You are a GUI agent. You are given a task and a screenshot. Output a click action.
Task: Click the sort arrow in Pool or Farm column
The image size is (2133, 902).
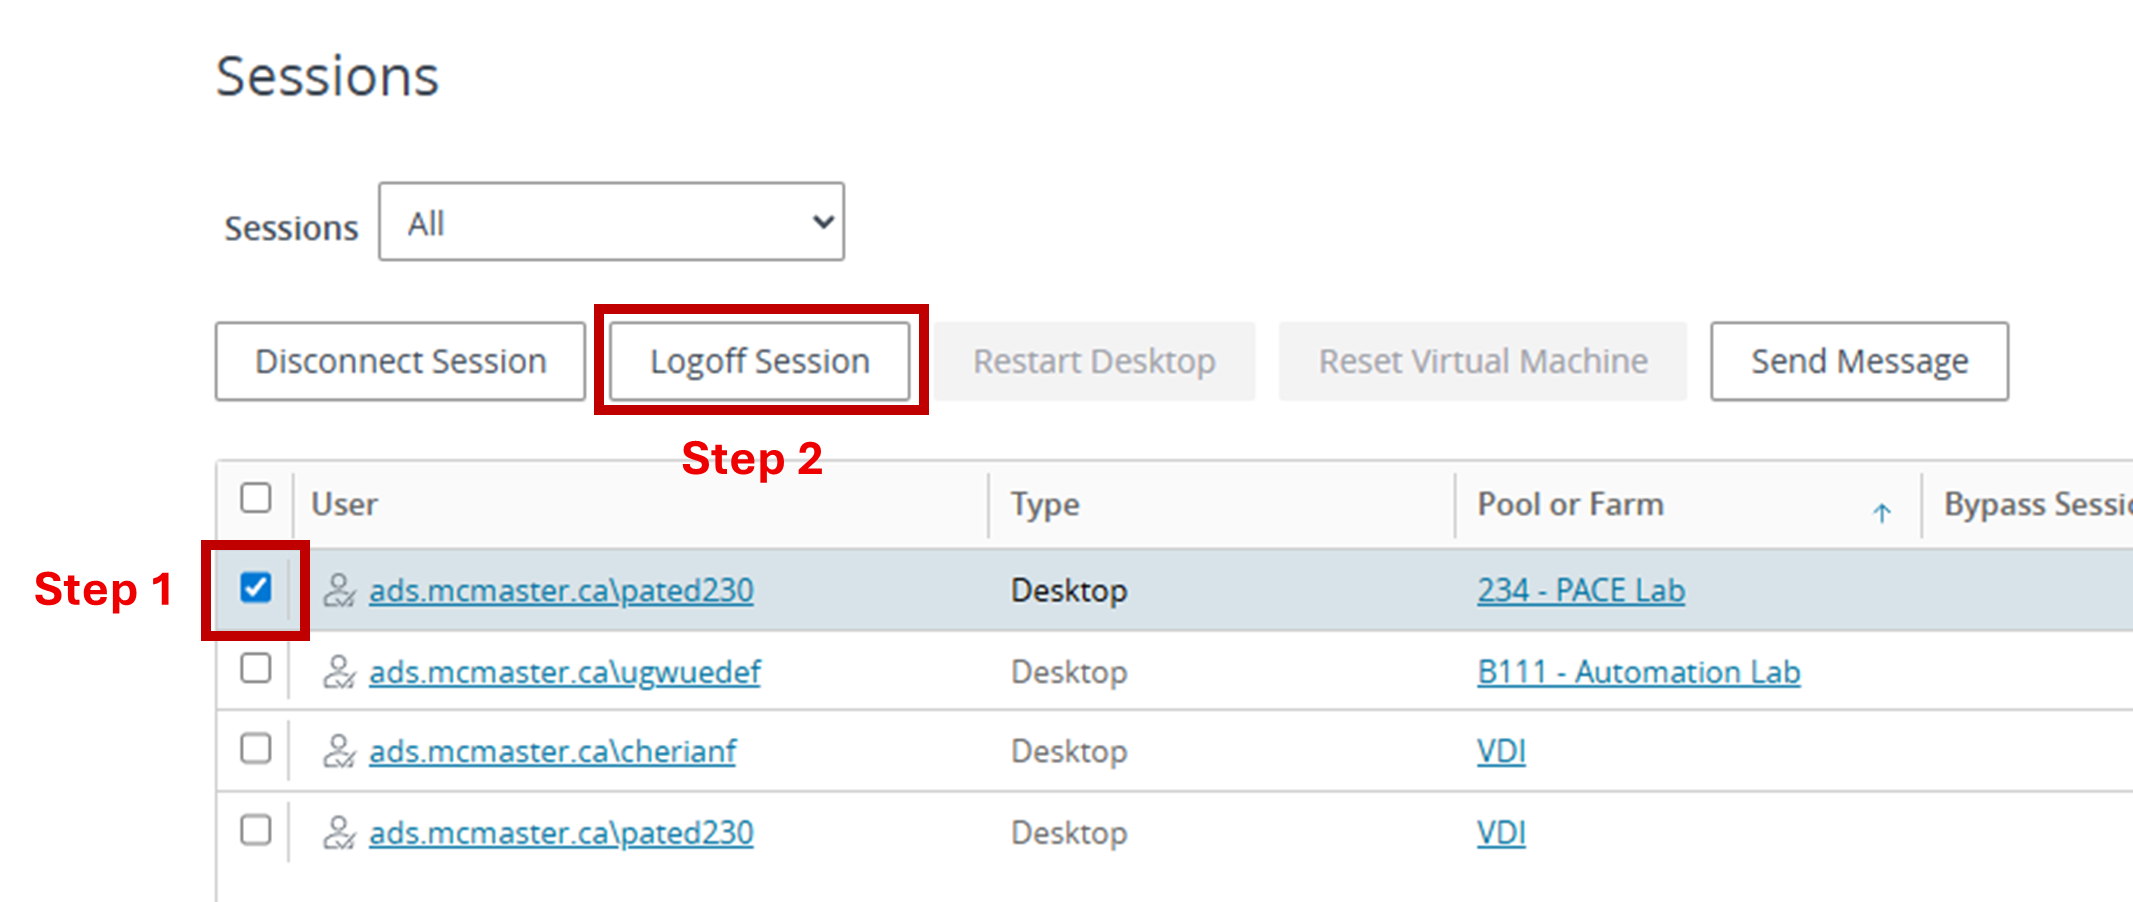[1881, 513]
